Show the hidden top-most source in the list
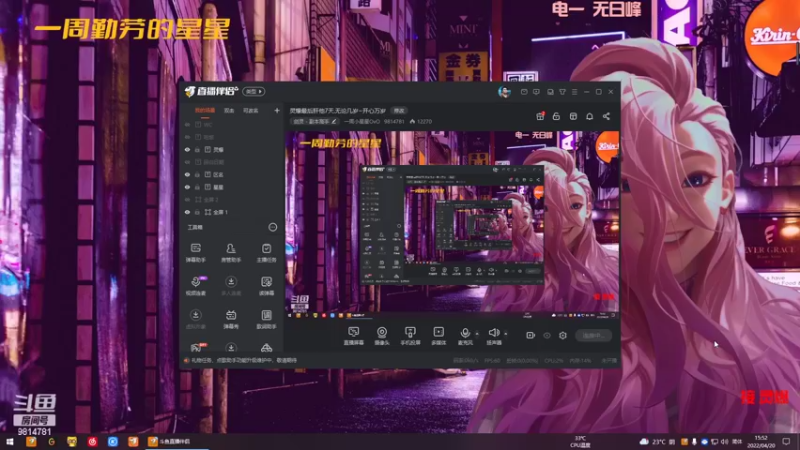 pos(187,125)
